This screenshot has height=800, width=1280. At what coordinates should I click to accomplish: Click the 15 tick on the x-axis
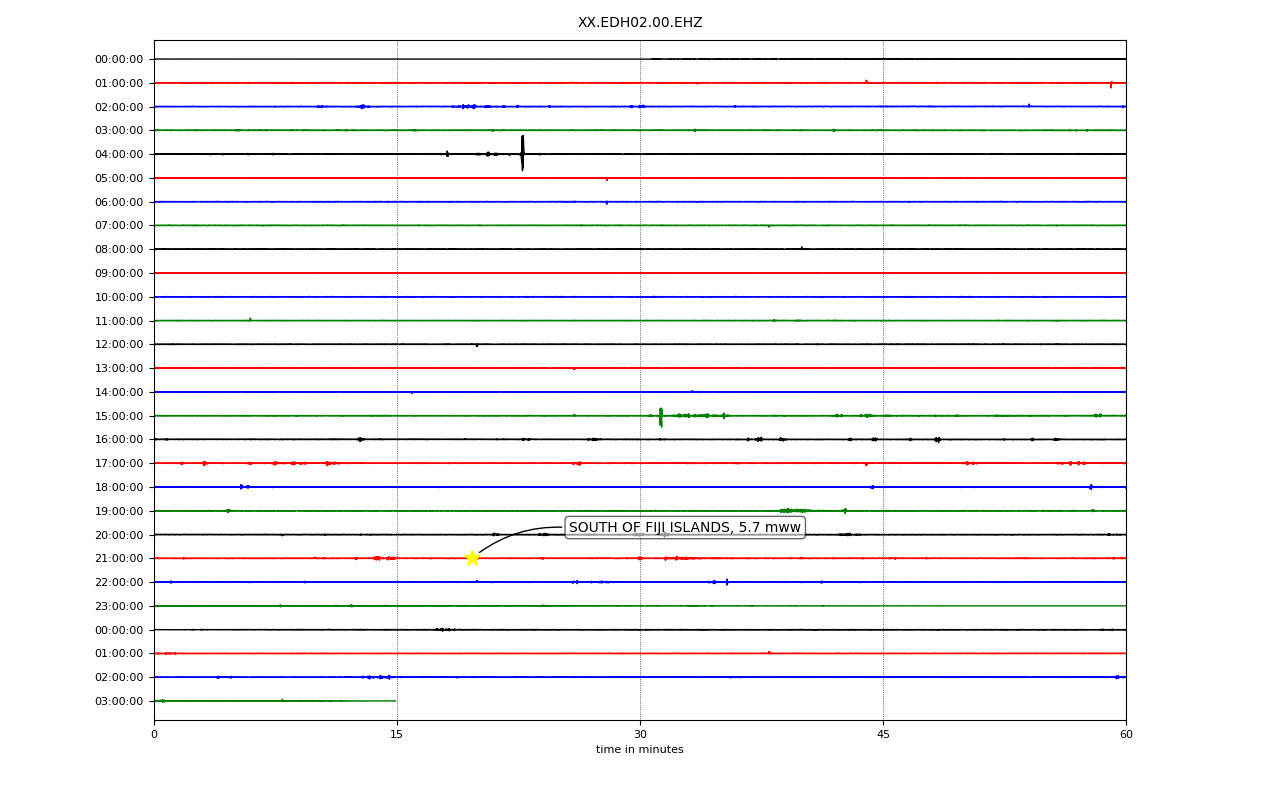tap(397, 734)
